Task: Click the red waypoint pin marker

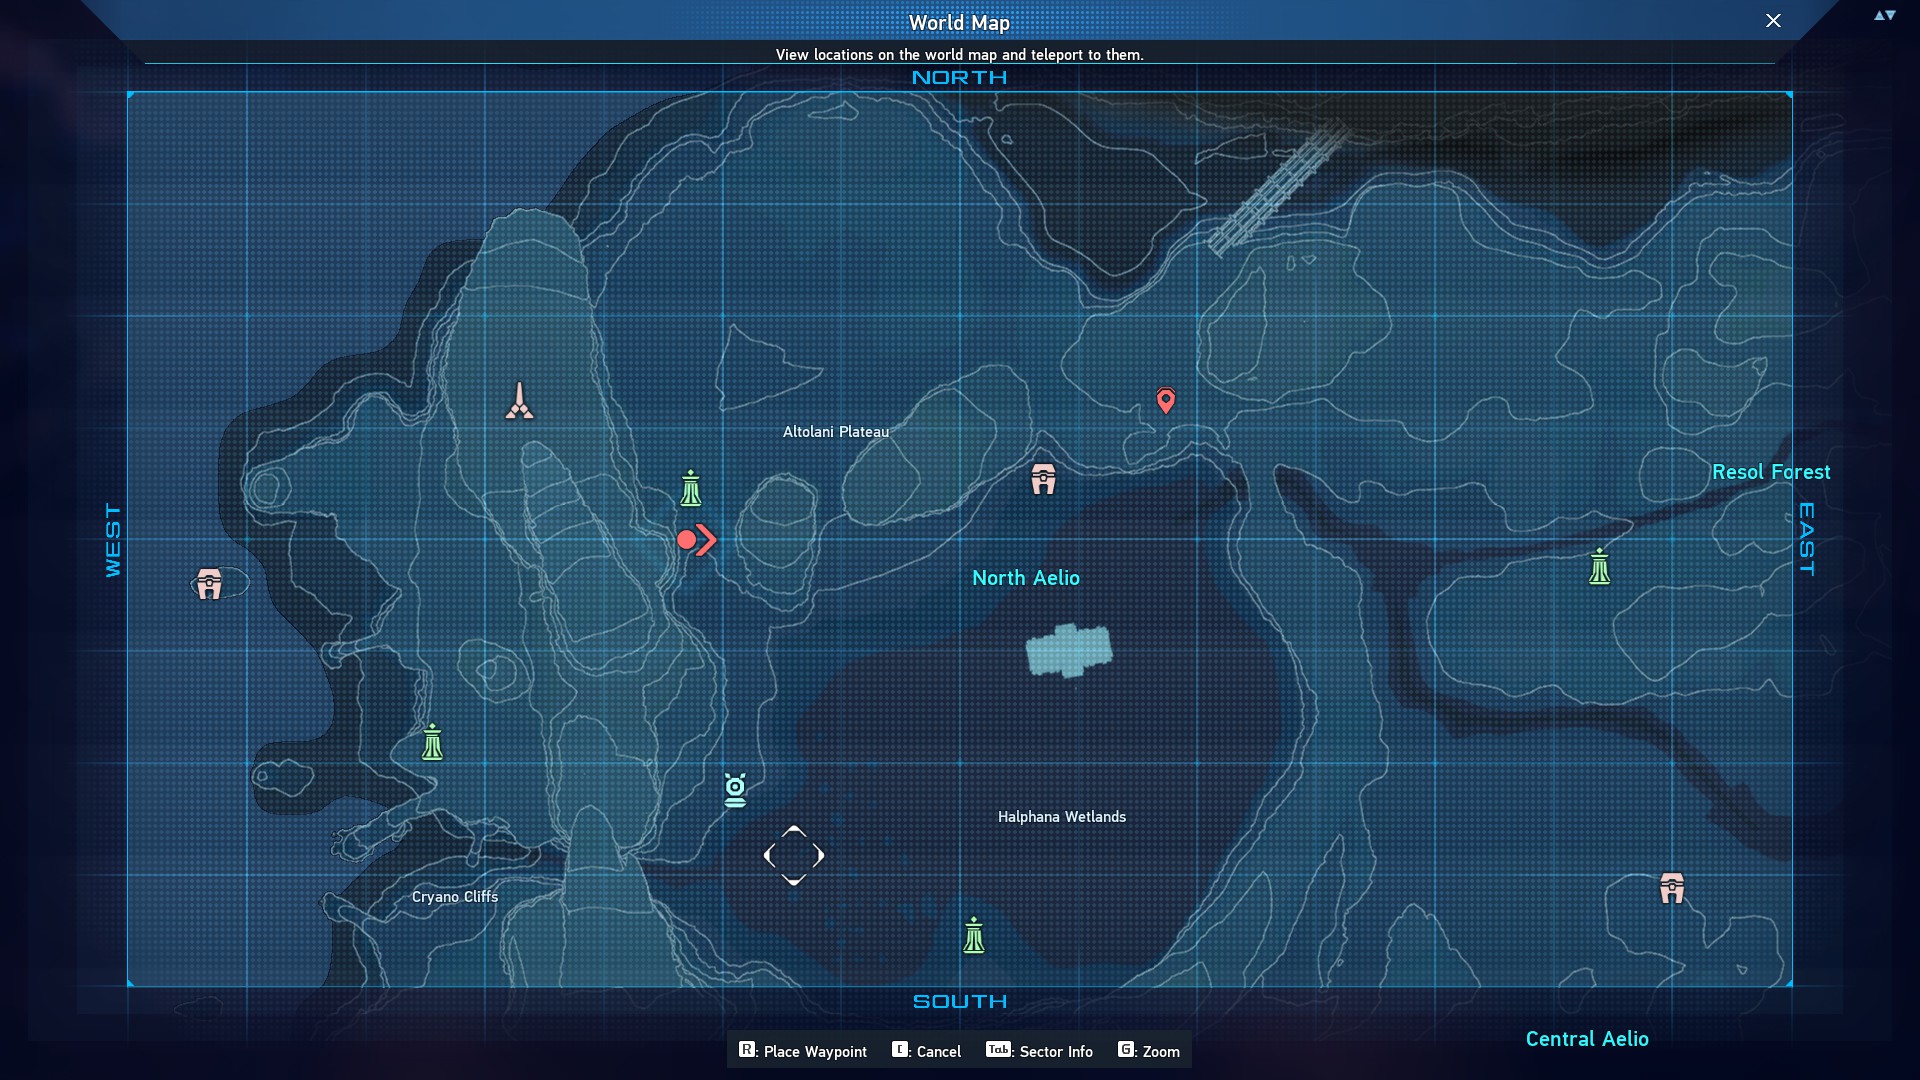Action: (x=1165, y=400)
